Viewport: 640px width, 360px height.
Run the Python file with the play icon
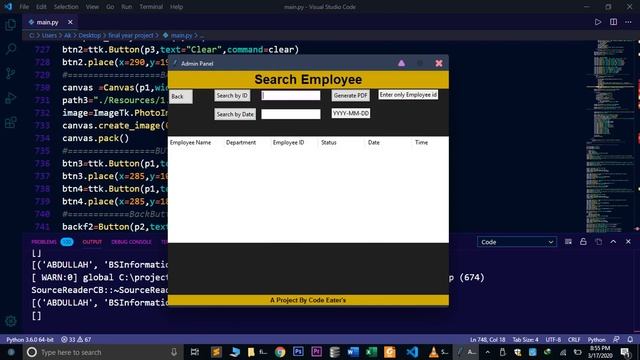598,22
